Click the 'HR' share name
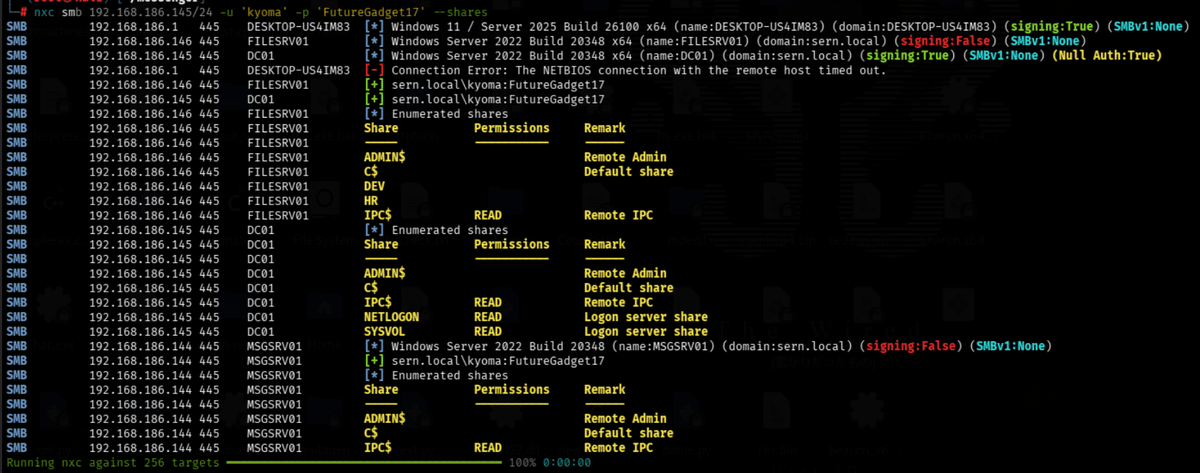This screenshot has width=1200, height=473. (x=371, y=201)
